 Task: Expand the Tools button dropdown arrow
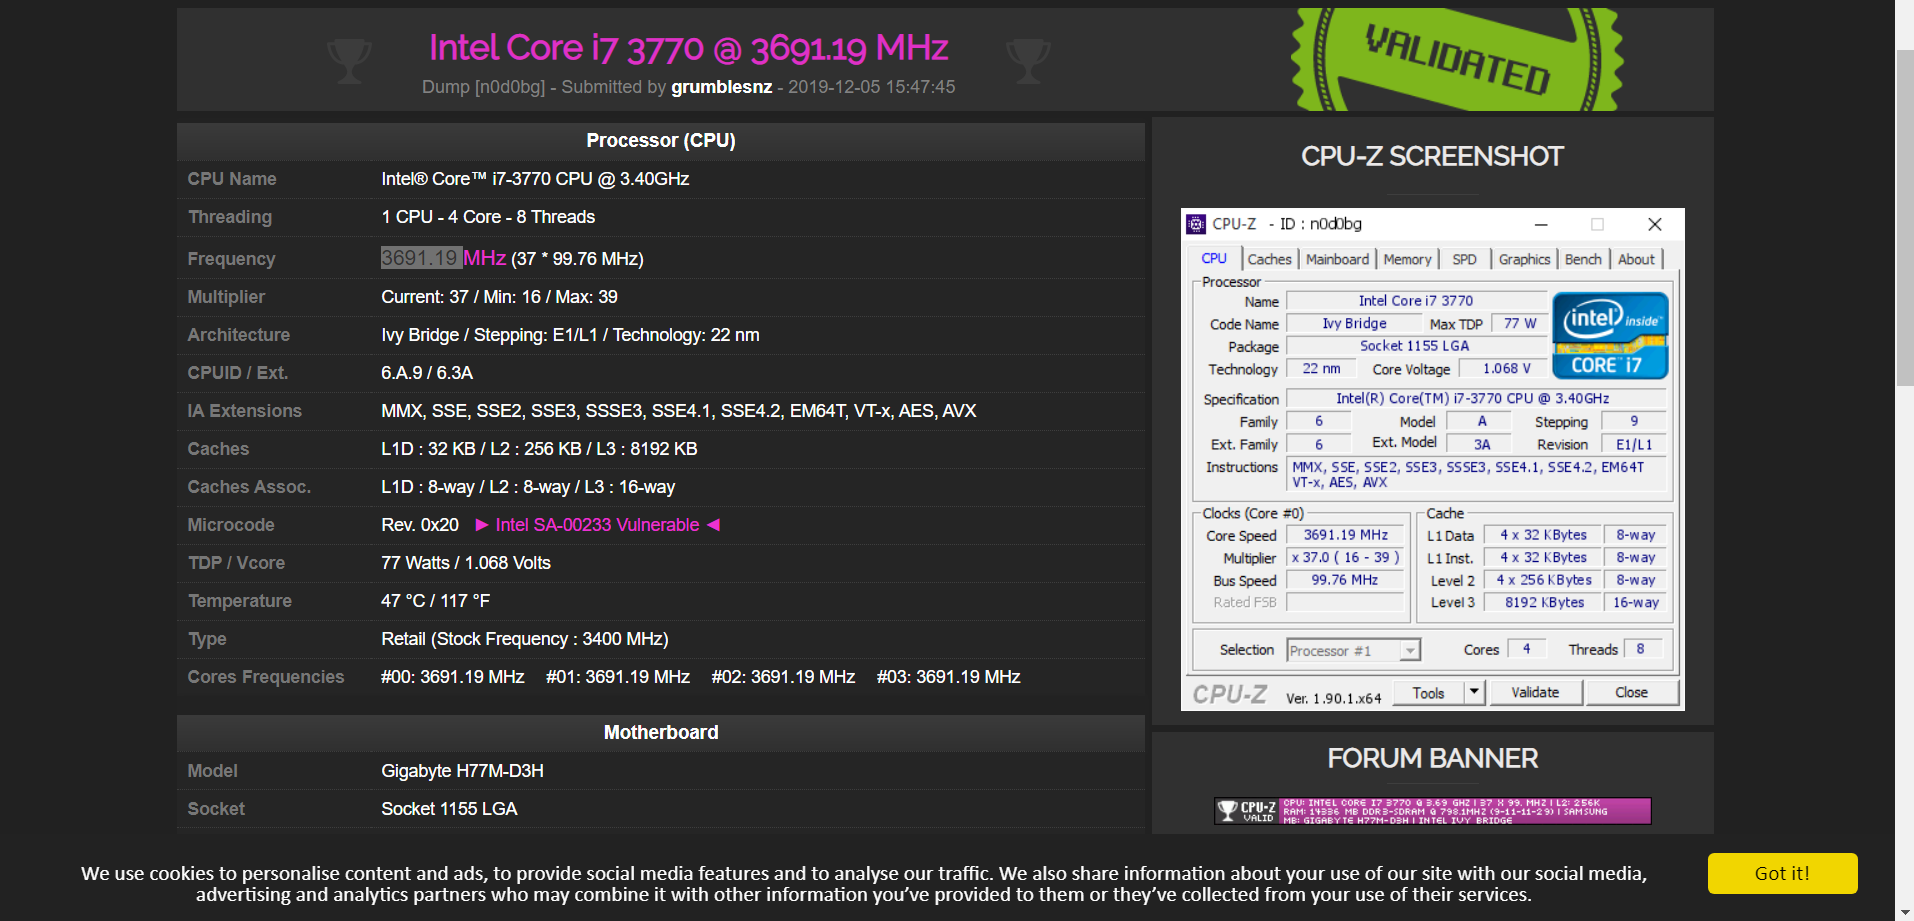1474,692
